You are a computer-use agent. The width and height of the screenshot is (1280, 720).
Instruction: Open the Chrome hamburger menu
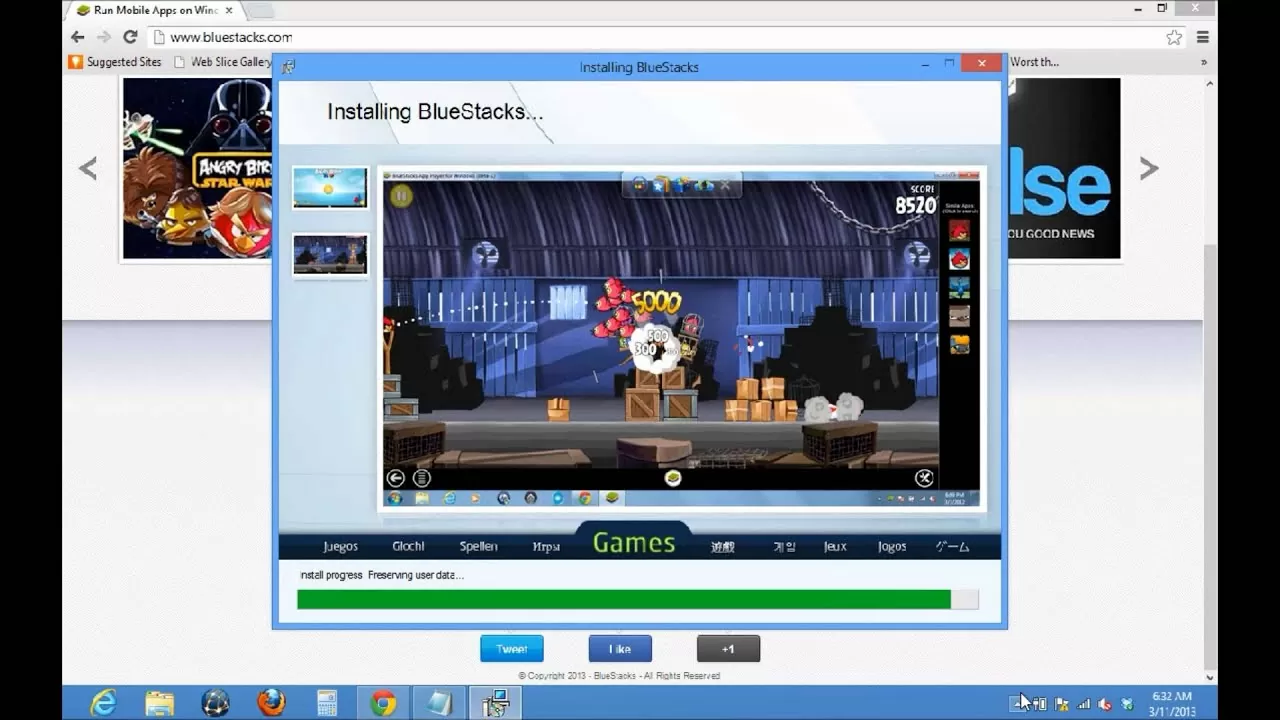click(1203, 37)
